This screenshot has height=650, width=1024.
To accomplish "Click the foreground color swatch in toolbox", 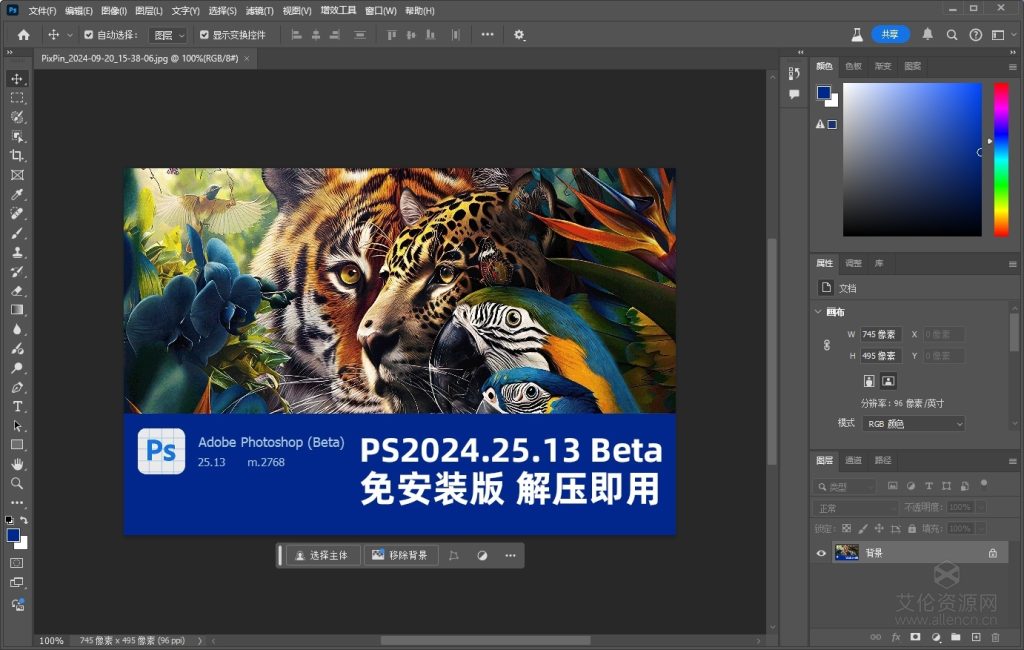I will tap(13, 536).
